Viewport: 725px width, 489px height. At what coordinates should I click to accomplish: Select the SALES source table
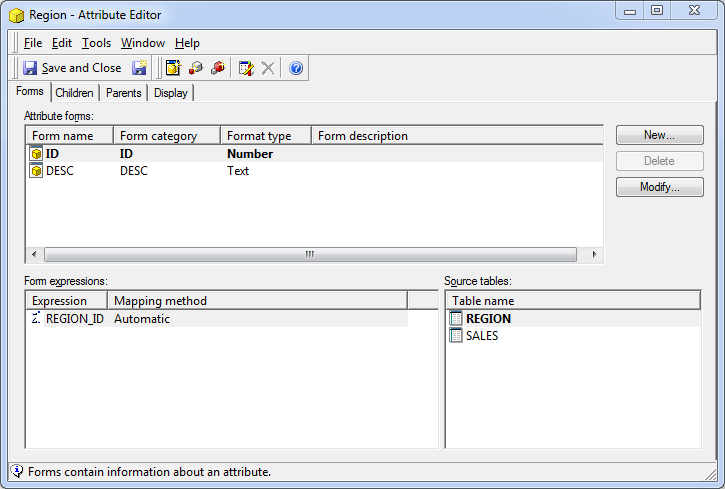(x=481, y=336)
